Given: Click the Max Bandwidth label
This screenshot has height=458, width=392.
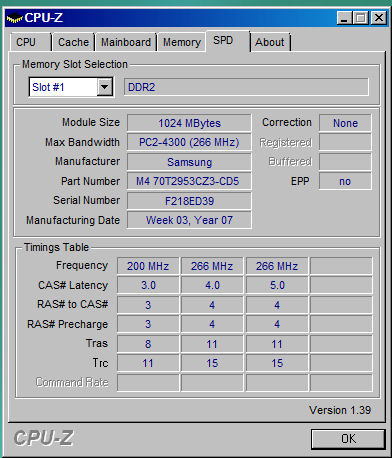Looking at the screenshot, I should click(82, 142).
